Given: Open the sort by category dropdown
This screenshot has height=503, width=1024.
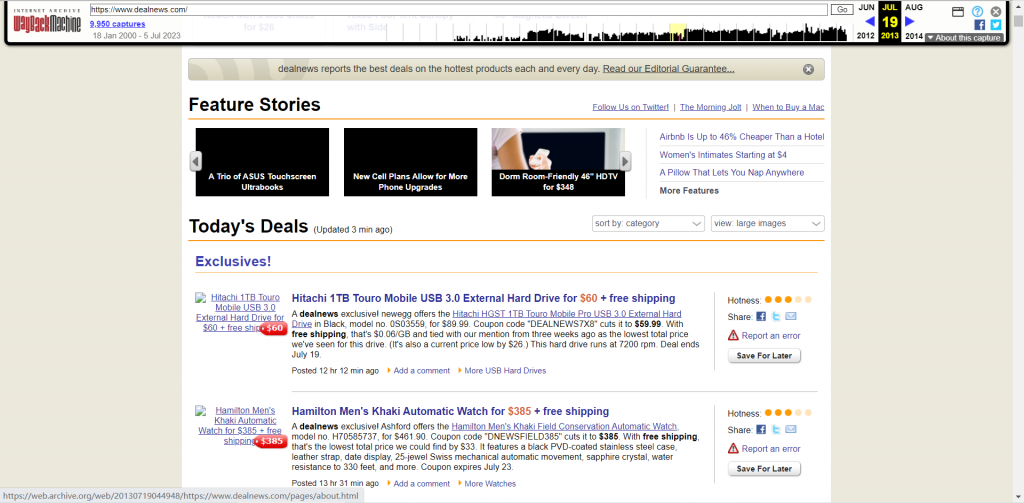Looking at the screenshot, I should (x=648, y=223).
